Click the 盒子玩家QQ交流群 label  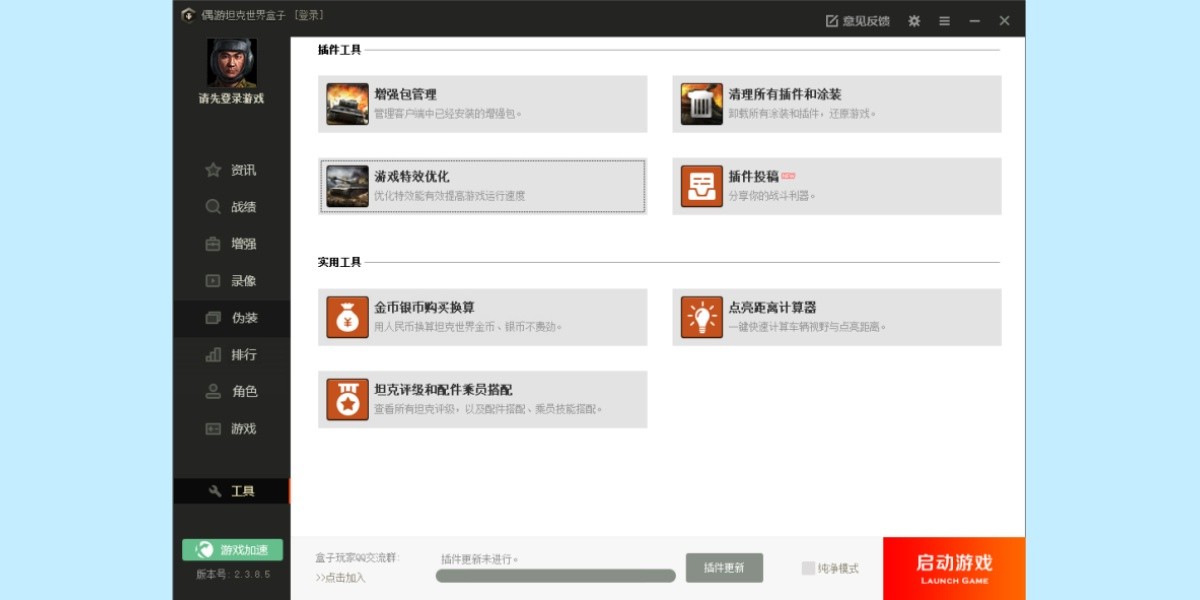(x=357, y=557)
